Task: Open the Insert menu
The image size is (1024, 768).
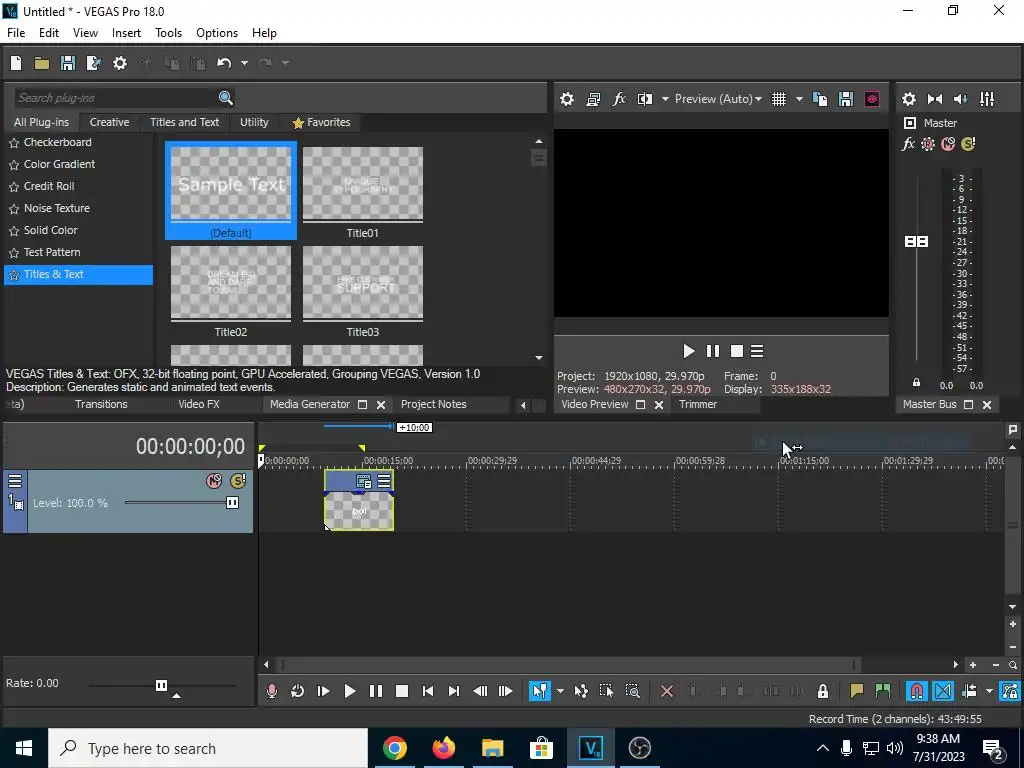Action: coord(126,33)
